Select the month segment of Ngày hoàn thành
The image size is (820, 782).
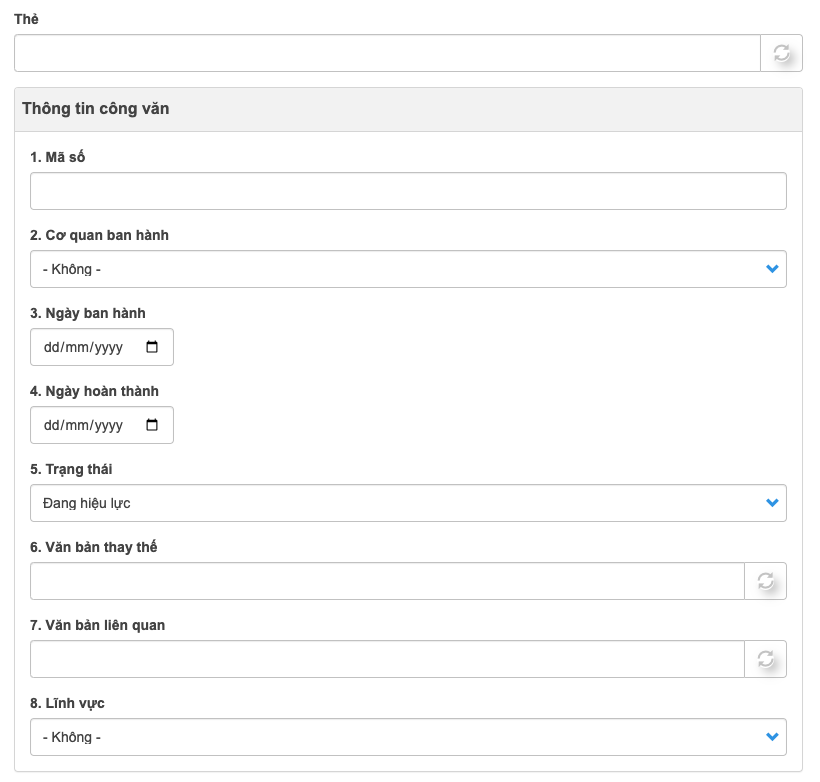[78, 426]
